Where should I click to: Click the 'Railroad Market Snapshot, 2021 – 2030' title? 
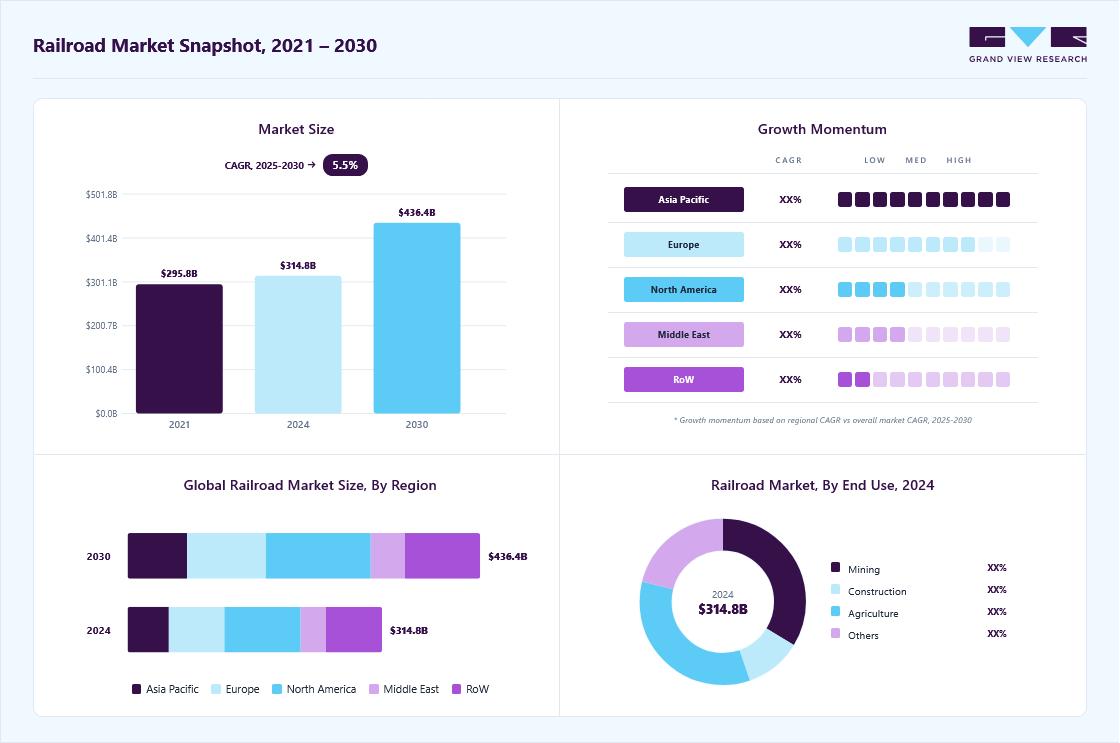205,46
